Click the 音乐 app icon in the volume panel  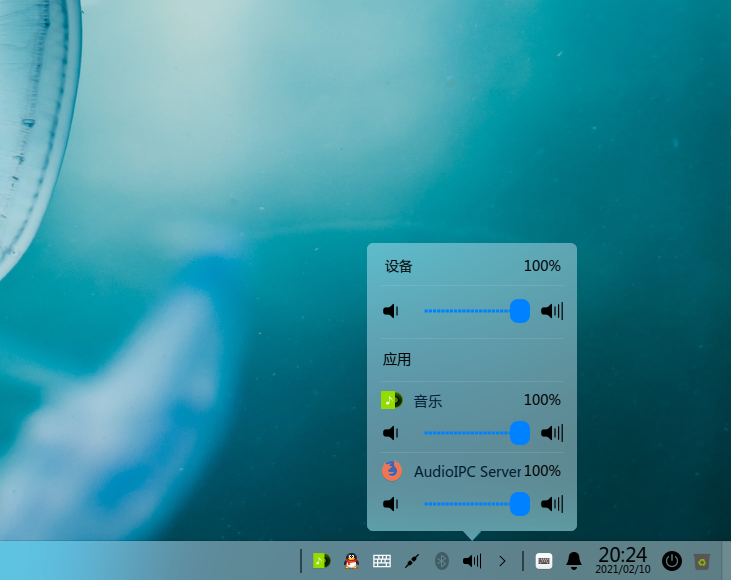(x=392, y=400)
